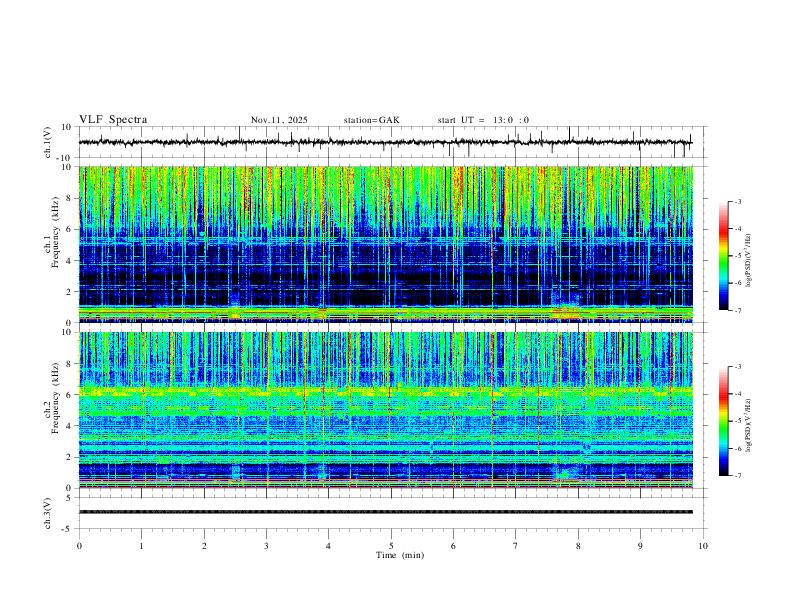Click time axis tick label '8'
This screenshot has width=792, height=612.
tap(578, 546)
